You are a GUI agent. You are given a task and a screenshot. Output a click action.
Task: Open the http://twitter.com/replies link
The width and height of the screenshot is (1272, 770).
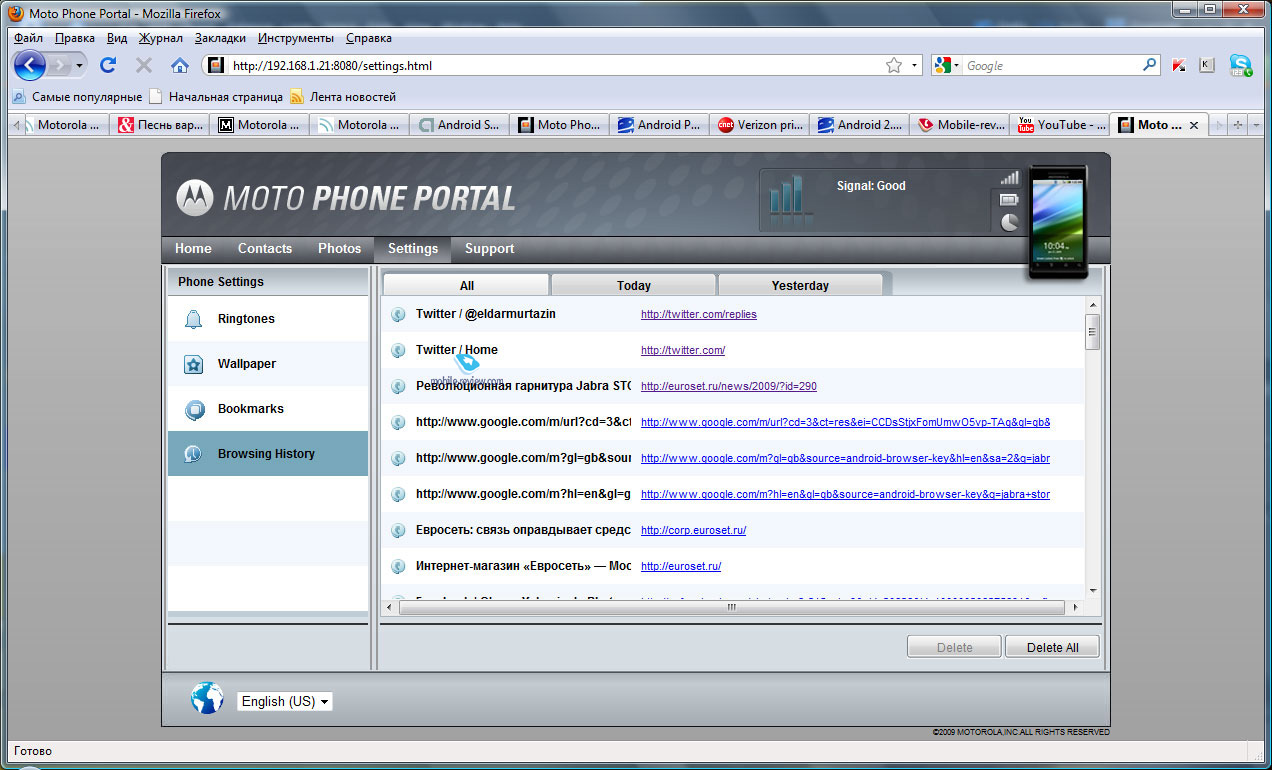[x=699, y=314]
